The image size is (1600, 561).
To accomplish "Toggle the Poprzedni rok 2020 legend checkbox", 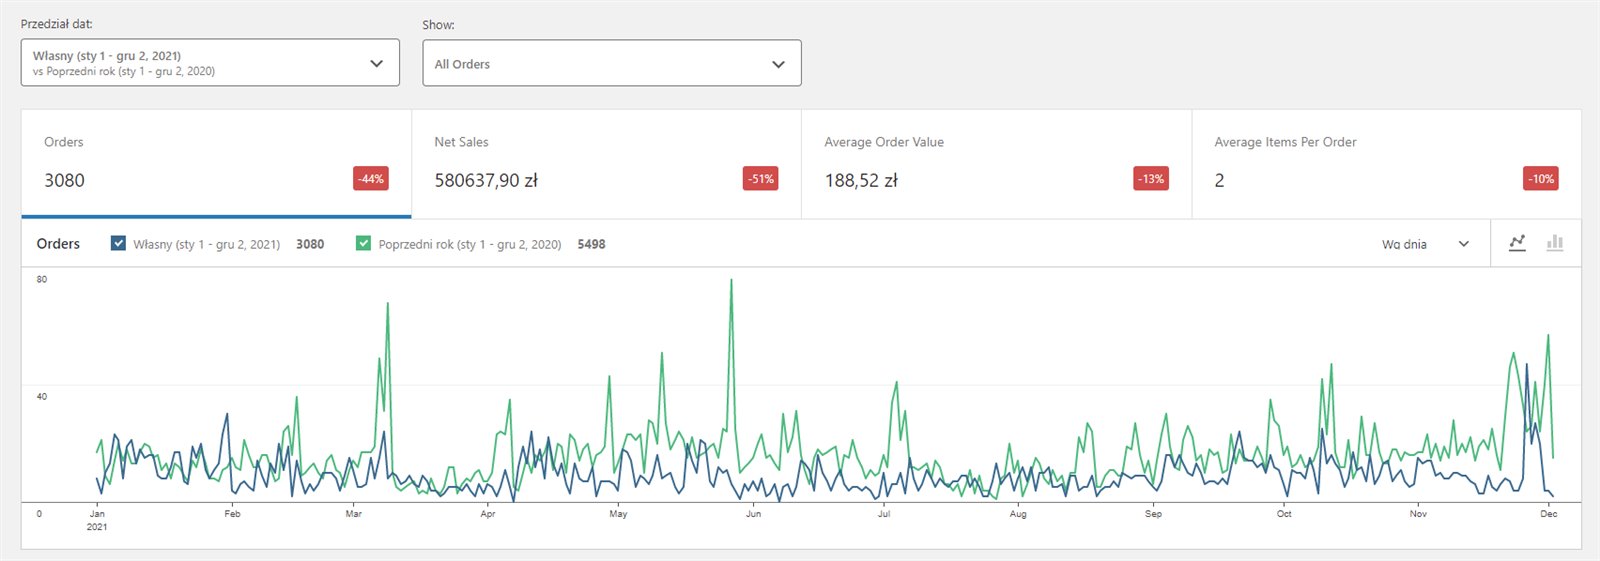I will click(x=363, y=243).
